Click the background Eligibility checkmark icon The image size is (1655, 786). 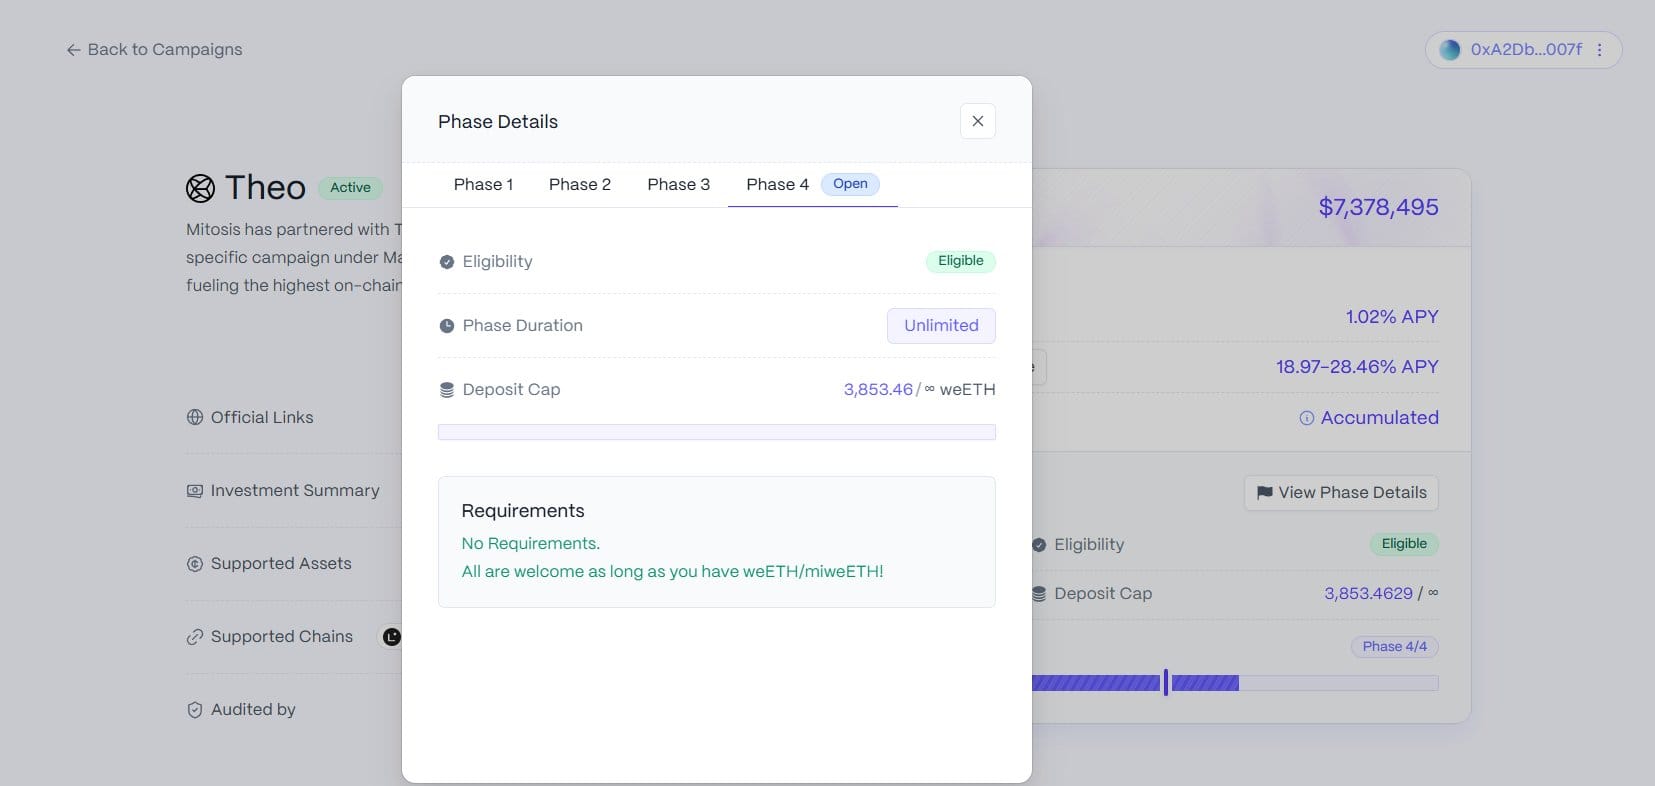tap(1039, 545)
